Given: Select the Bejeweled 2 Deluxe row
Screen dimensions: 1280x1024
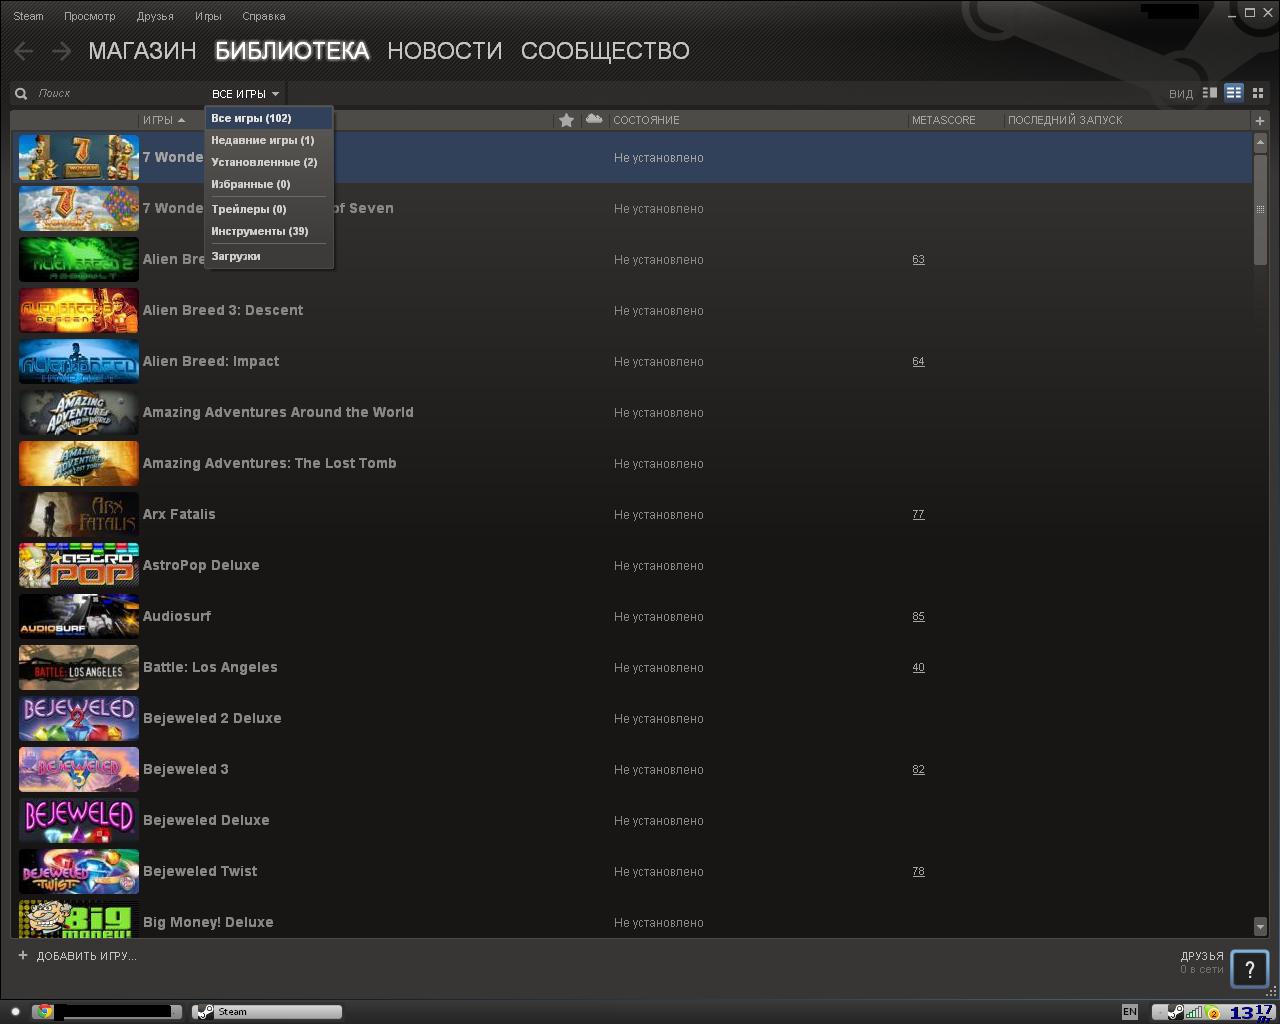Looking at the screenshot, I should coord(634,718).
